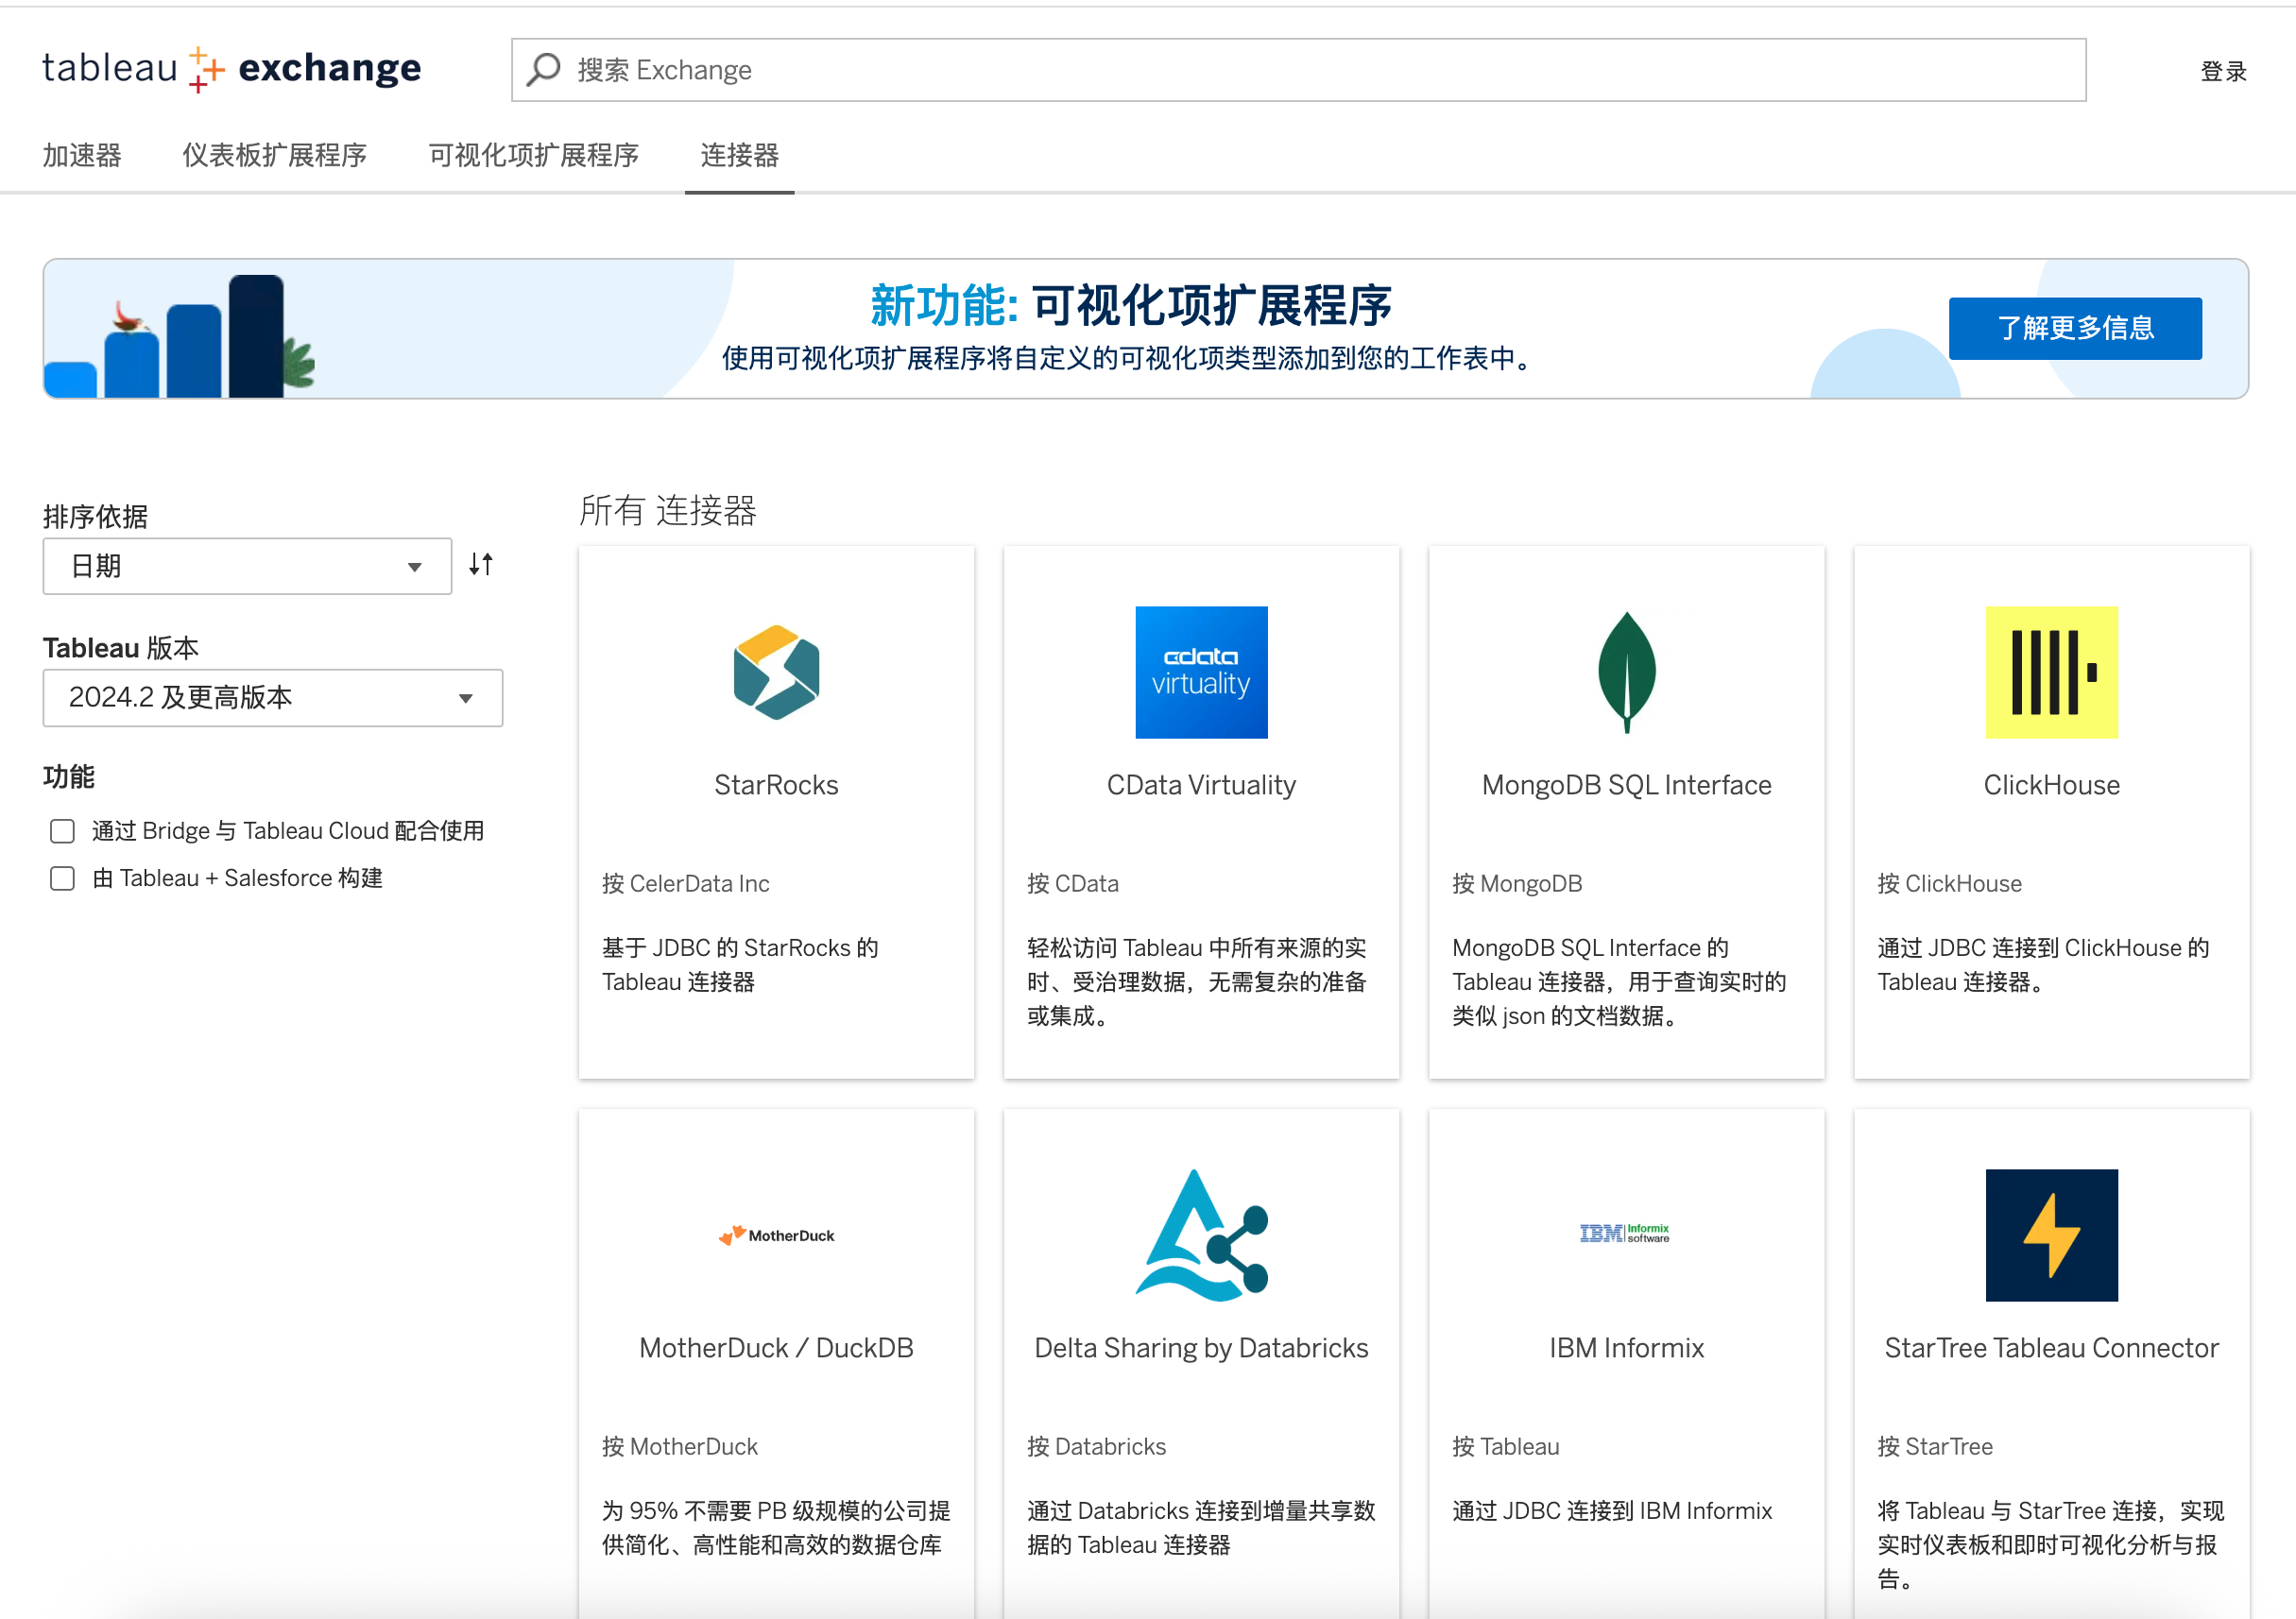Image resolution: width=2296 pixels, height=1619 pixels.
Task: Click the 了解更多信息 button
Action: pos(2075,328)
